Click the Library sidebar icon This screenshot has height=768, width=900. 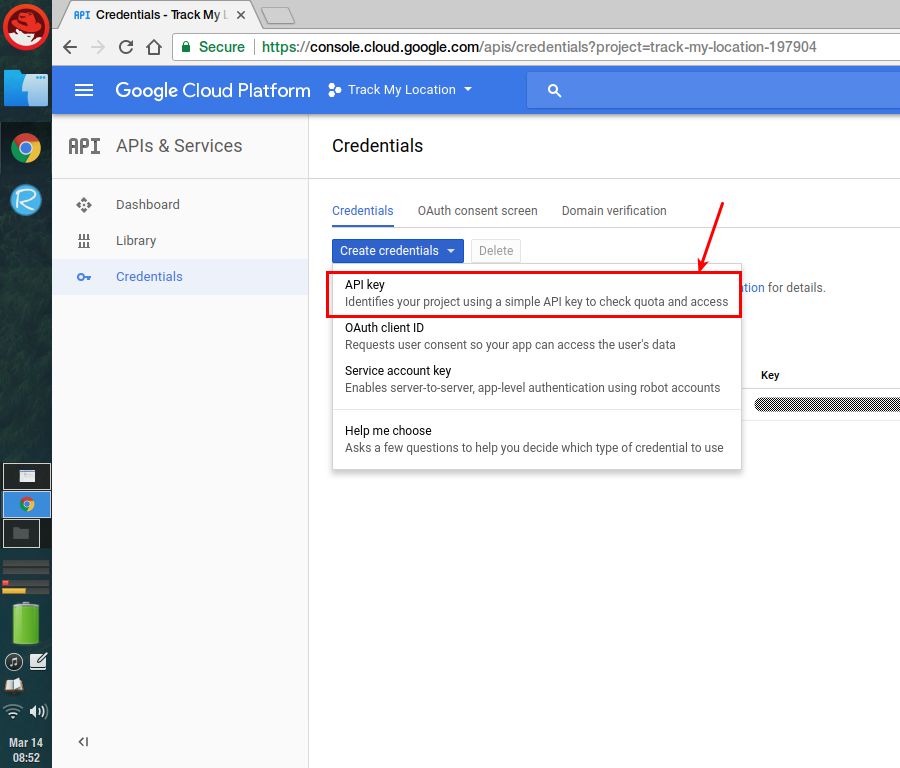click(84, 241)
